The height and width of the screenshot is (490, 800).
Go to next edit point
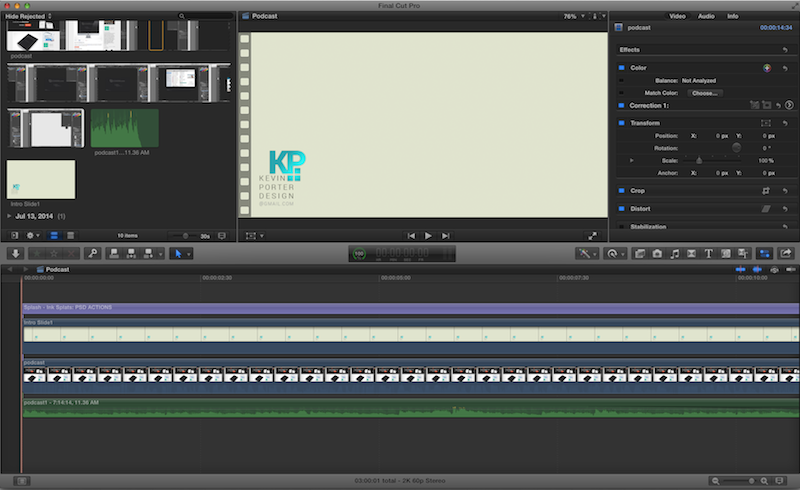[445, 236]
